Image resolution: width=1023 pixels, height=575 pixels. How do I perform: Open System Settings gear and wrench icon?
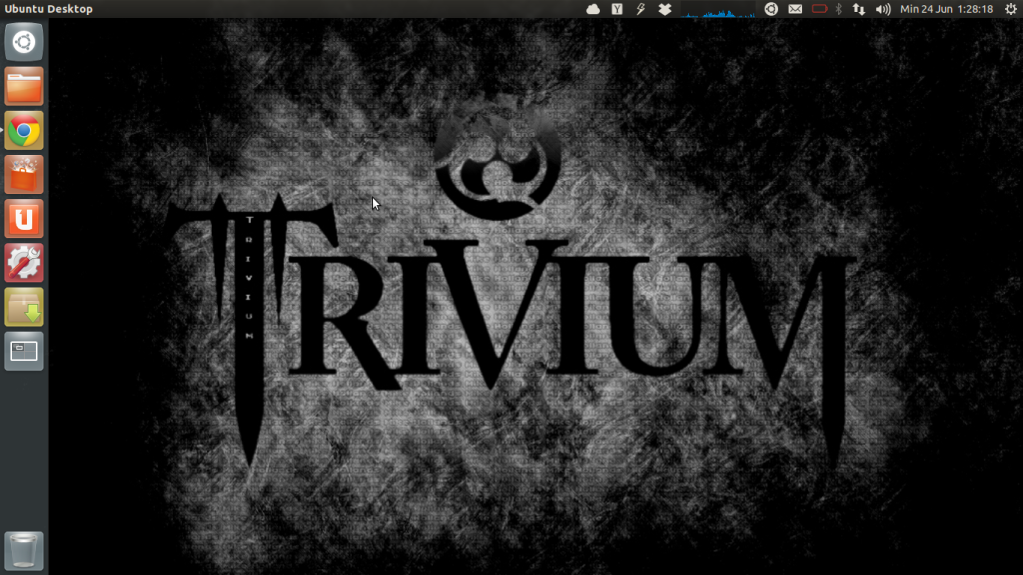click(x=24, y=263)
